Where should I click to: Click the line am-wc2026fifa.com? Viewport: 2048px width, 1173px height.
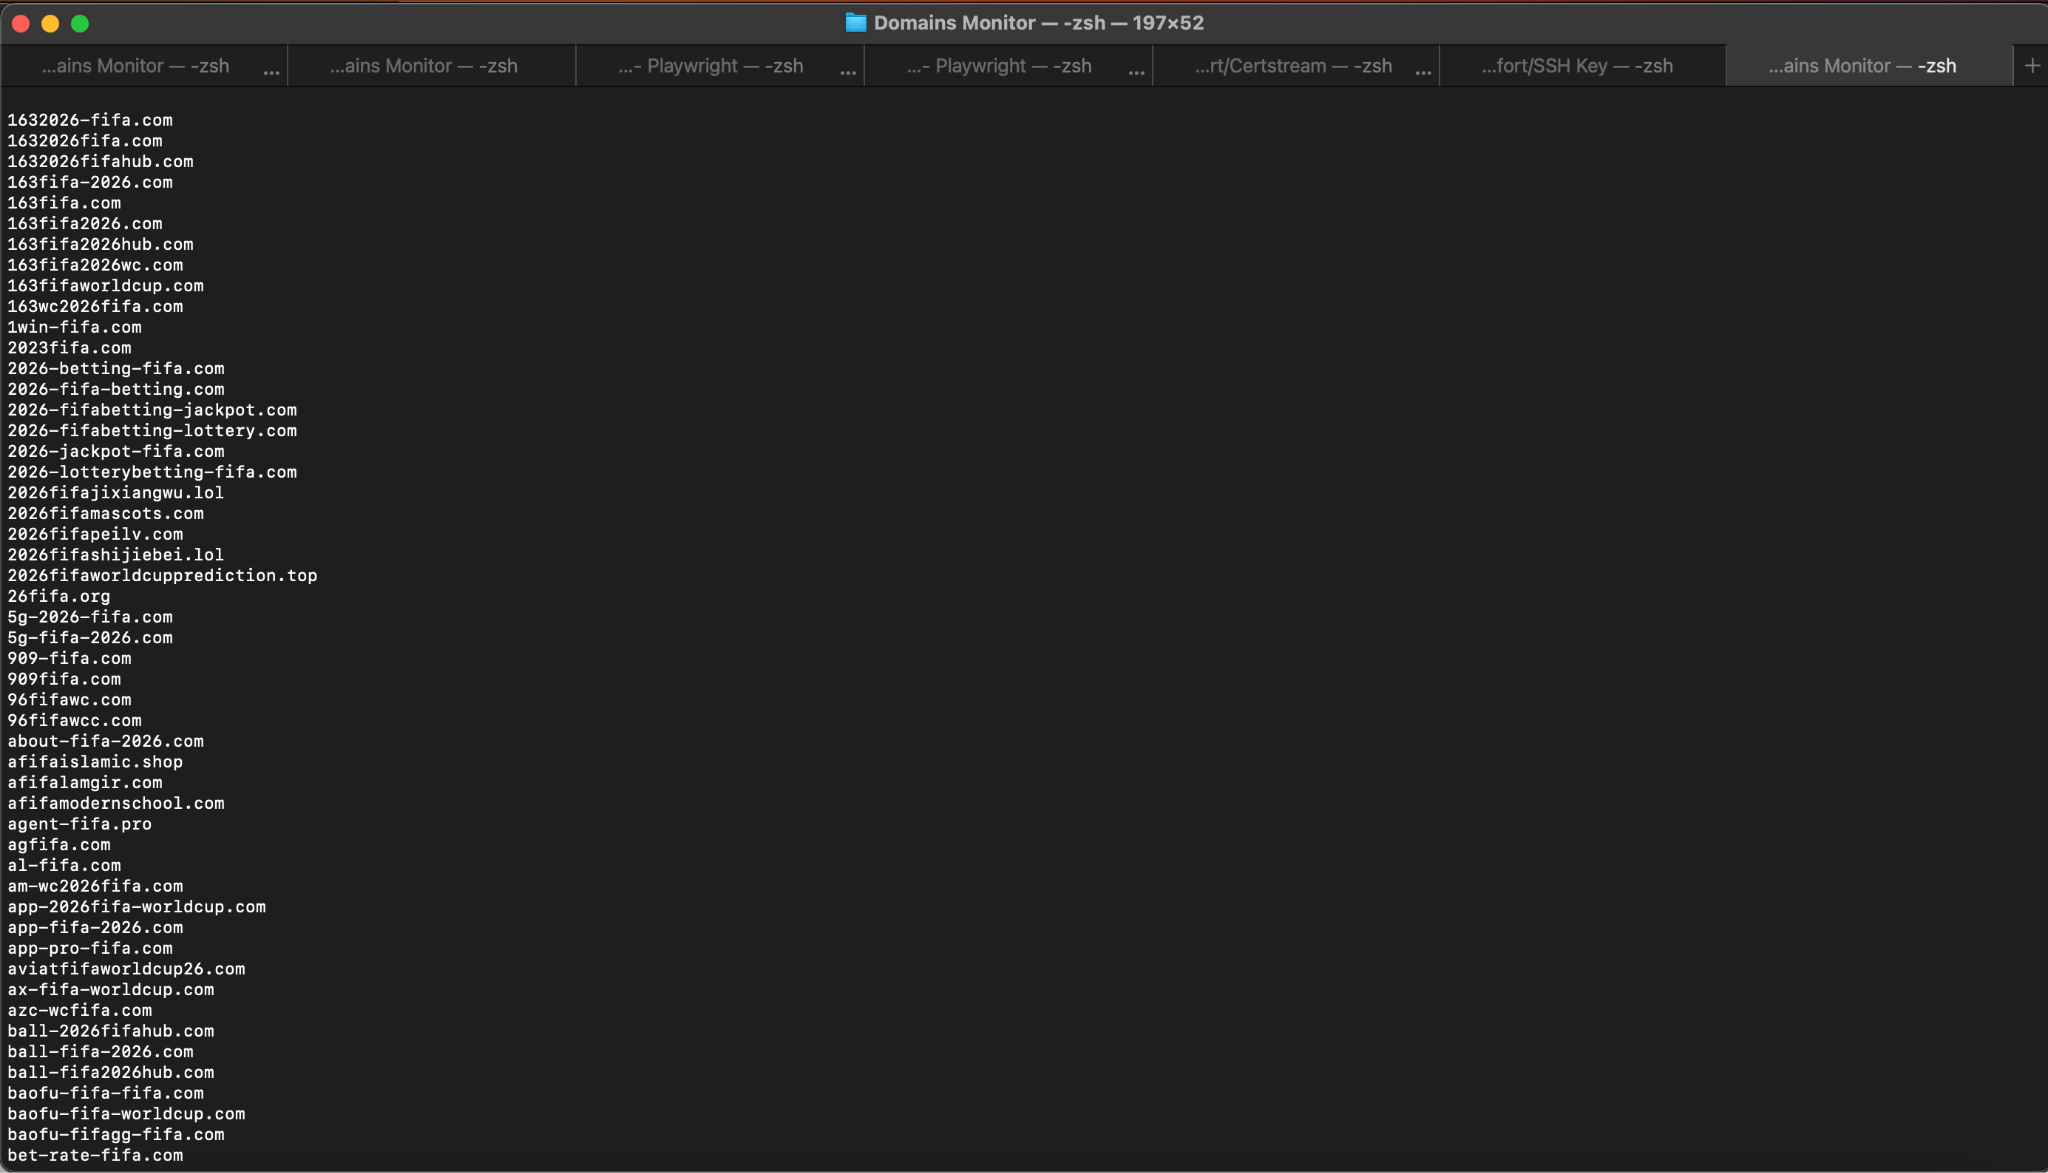(95, 886)
